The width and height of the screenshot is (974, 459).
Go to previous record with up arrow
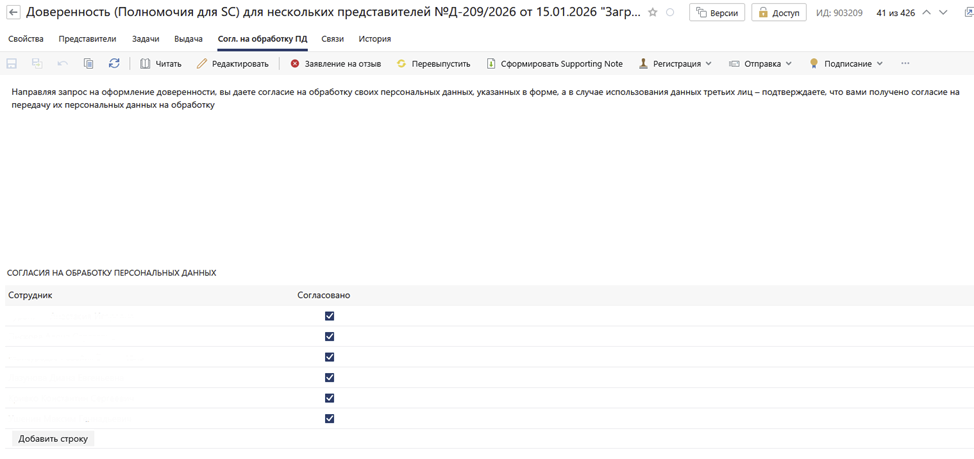pyautogui.click(x=926, y=13)
